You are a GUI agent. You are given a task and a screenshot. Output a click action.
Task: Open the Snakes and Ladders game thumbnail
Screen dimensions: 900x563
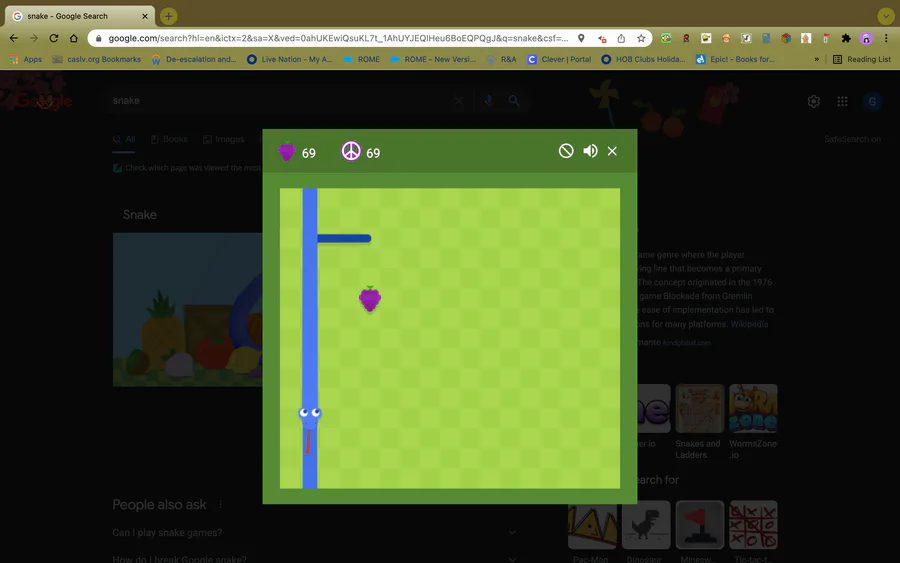[699, 408]
